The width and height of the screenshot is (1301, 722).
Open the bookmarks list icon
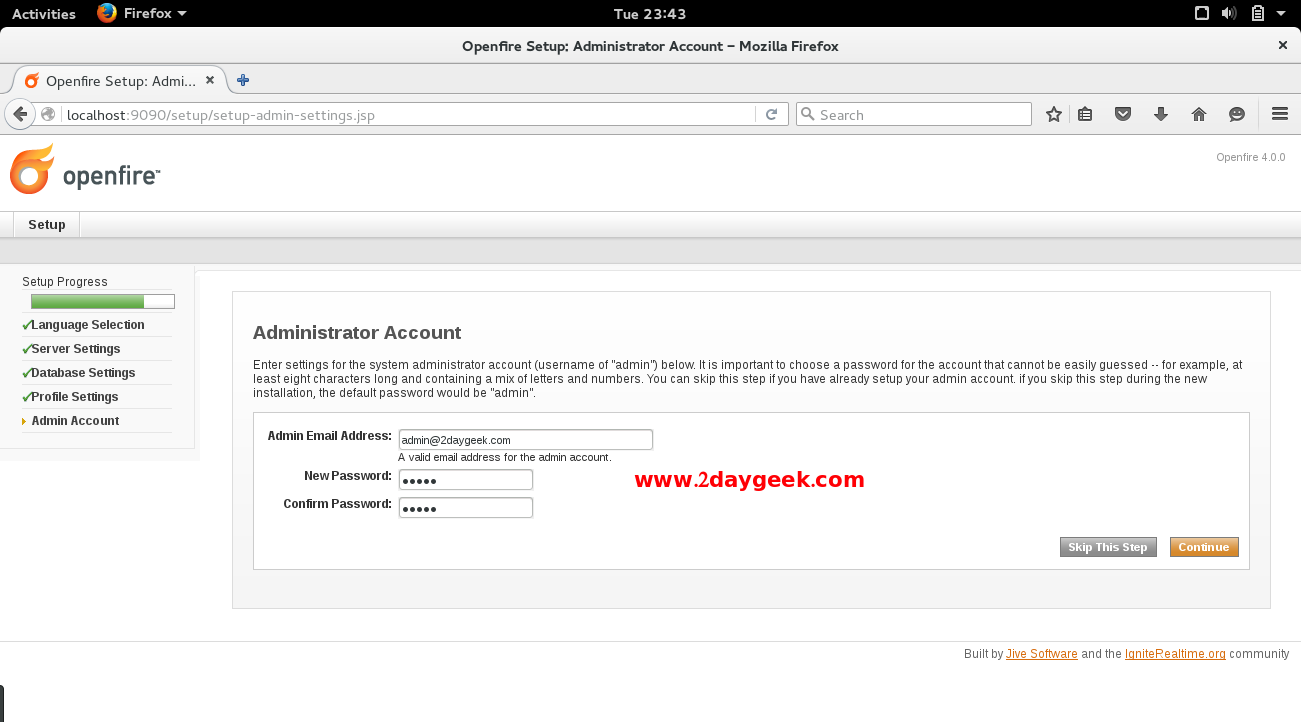1085,114
